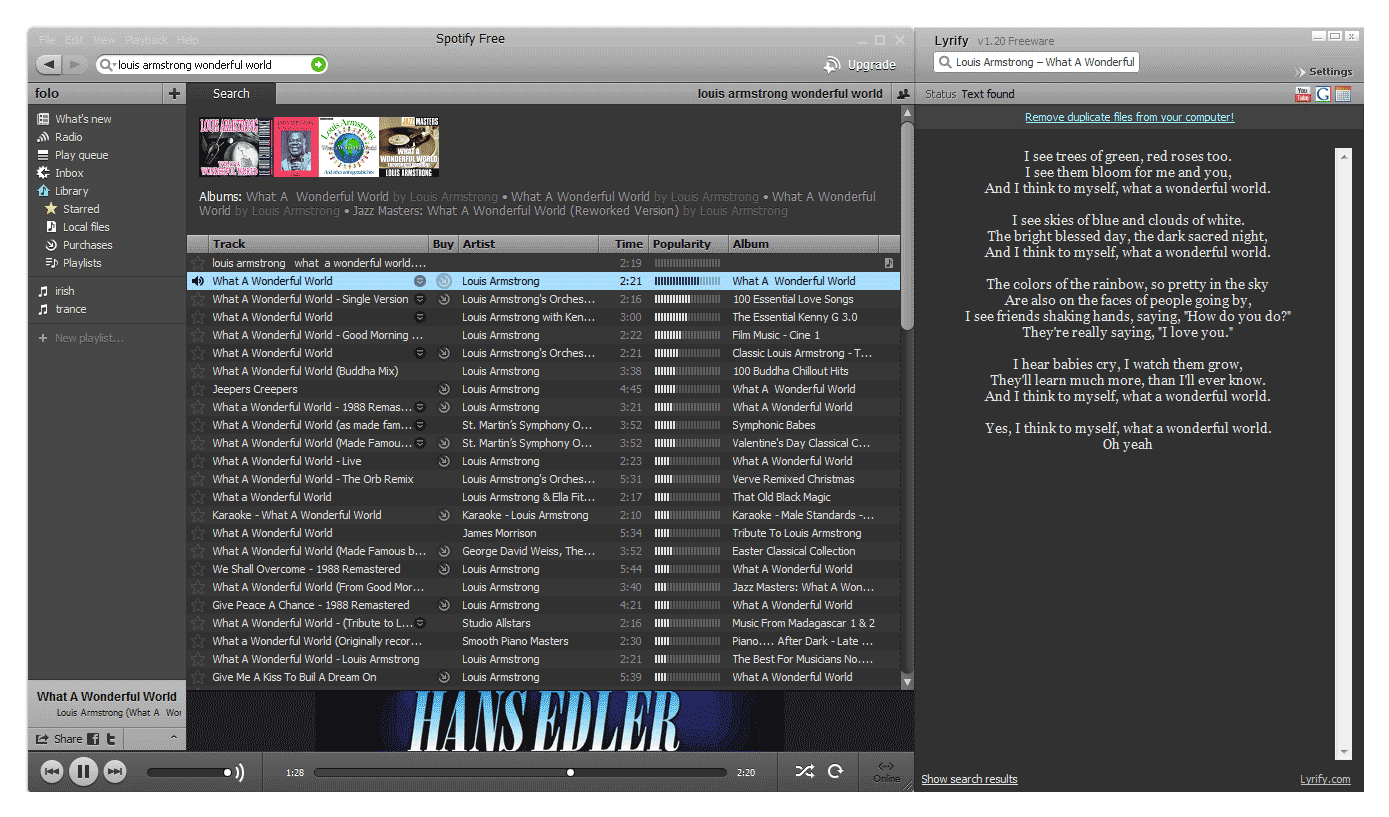Star The Orb Remix track
1389x817 pixels.
point(198,479)
